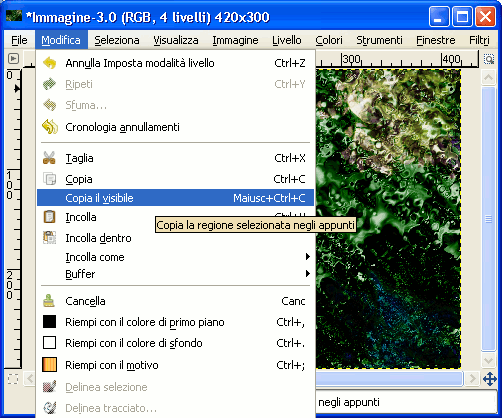Open the image menu arrow button by the ruler
502x418 pixels.
[13, 59]
